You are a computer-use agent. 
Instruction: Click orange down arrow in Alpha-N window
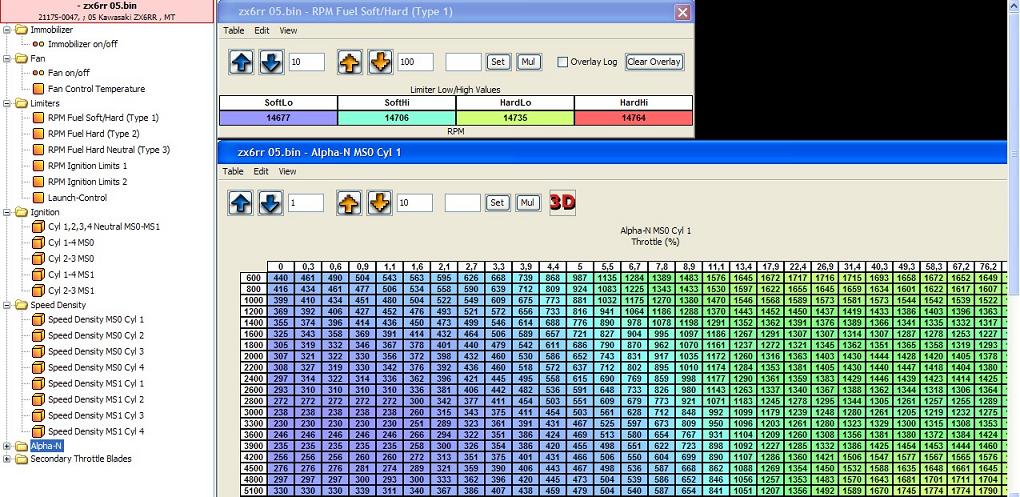click(379, 202)
